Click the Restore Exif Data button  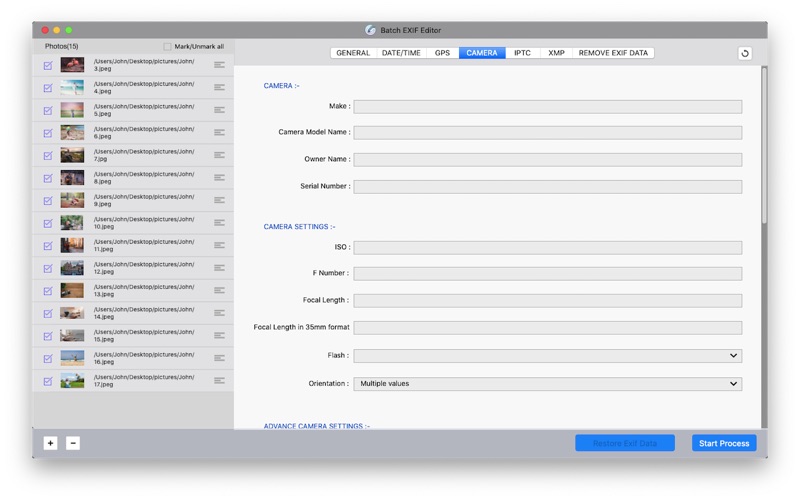[625, 443]
